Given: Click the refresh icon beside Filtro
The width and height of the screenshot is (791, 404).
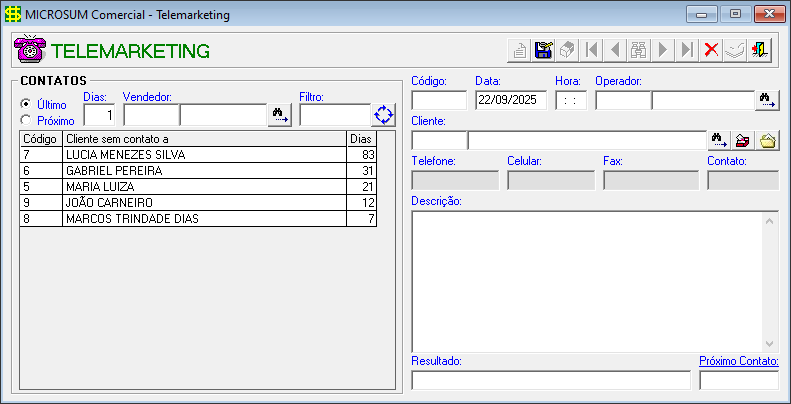Looking at the screenshot, I should [x=384, y=115].
